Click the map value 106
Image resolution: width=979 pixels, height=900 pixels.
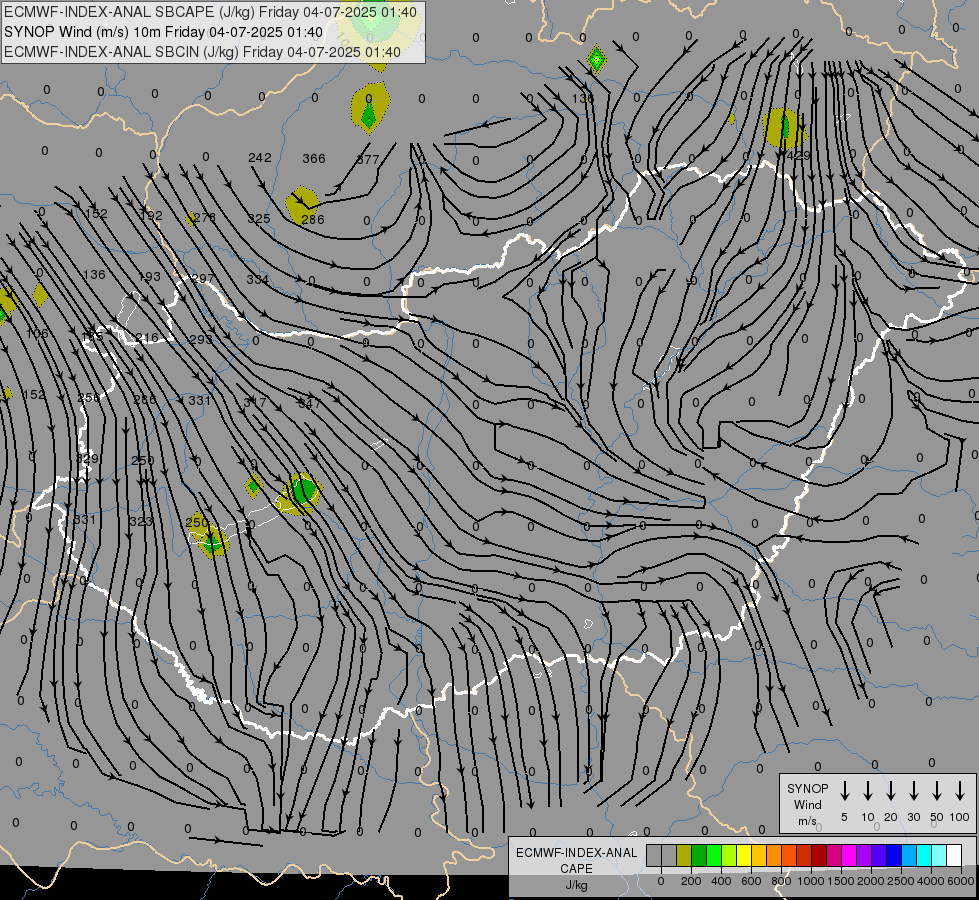[x=37, y=334]
